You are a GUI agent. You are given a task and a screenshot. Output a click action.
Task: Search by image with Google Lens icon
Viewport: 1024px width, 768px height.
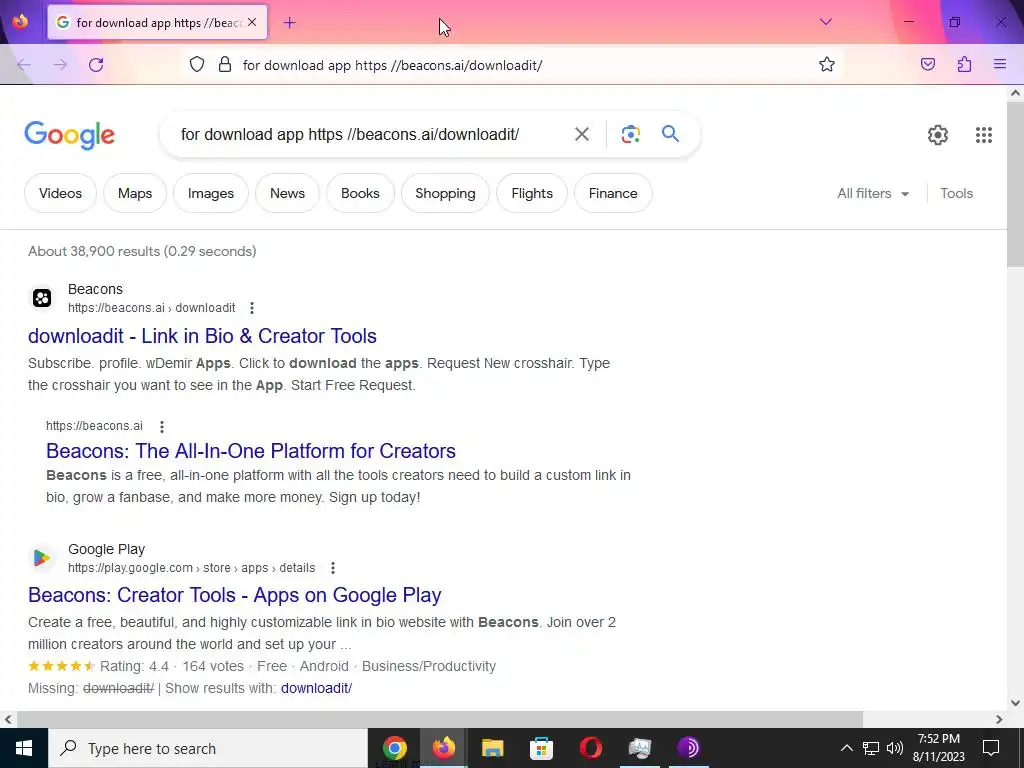(630, 134)
